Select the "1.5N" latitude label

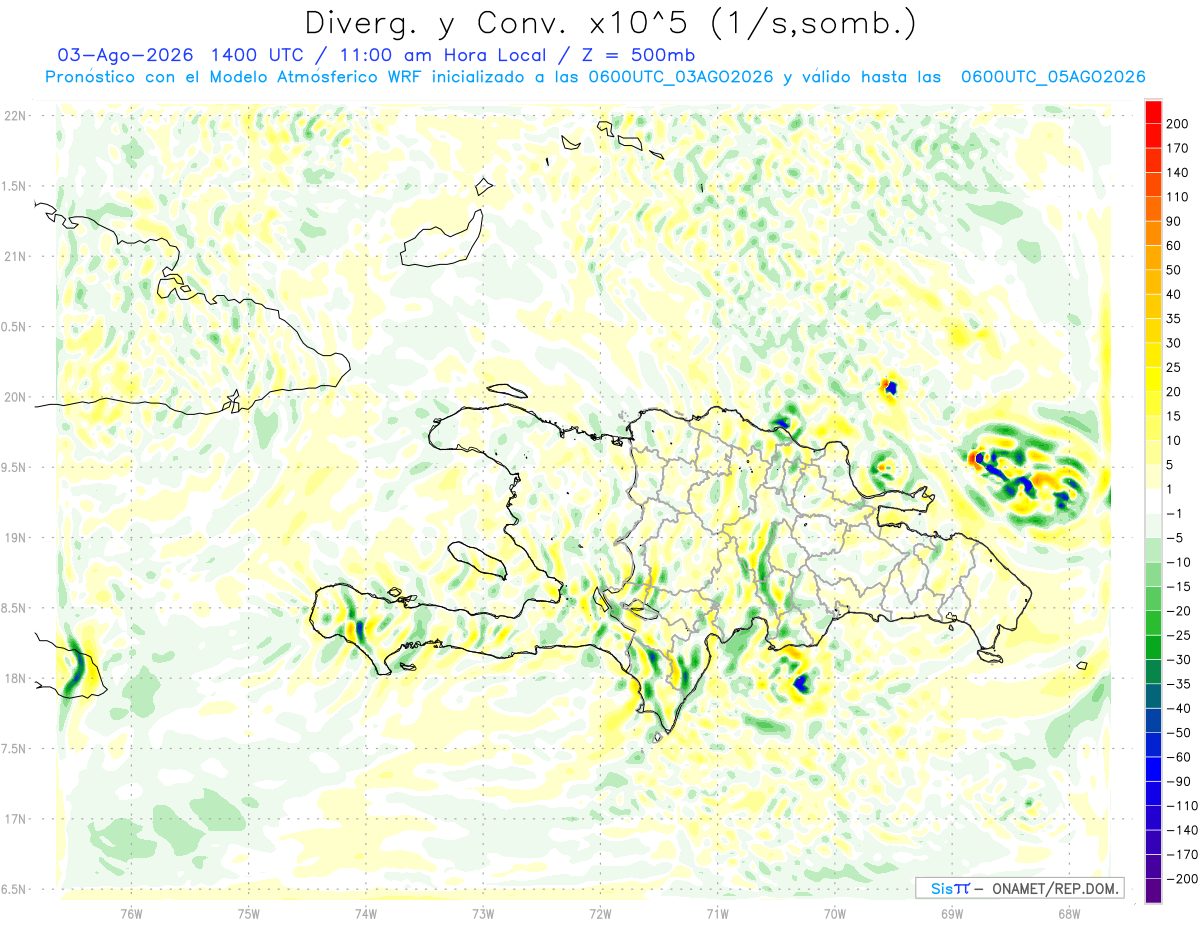tap(14, 186)
